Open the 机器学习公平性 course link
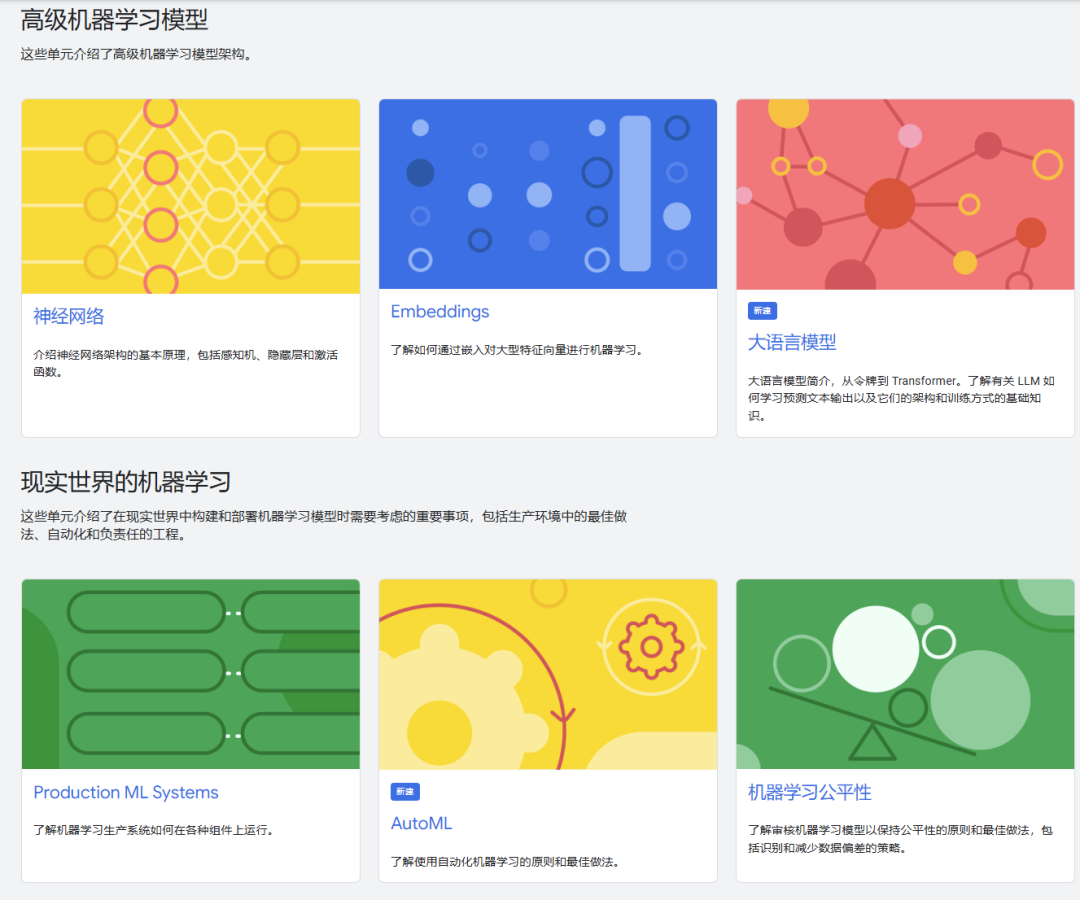Image resolution: width=1080 pixels, height=900 pixels. pos(810,793)
